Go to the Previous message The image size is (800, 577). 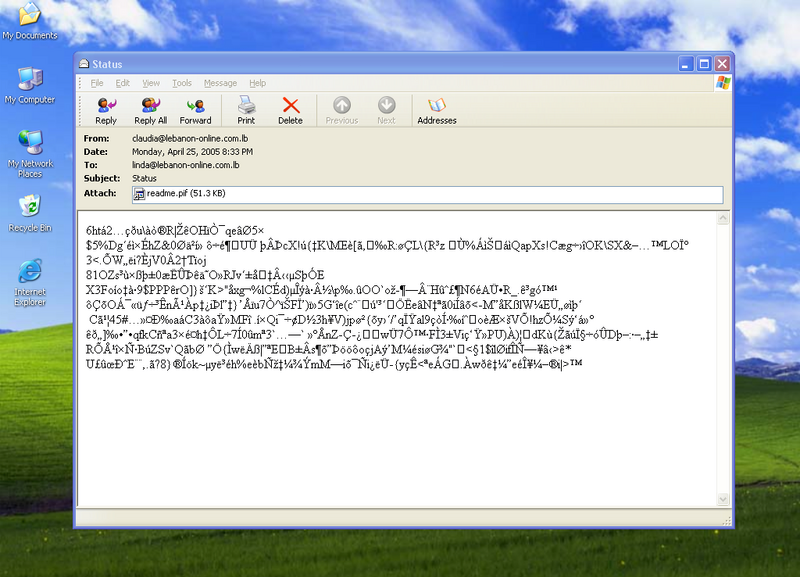342,111
